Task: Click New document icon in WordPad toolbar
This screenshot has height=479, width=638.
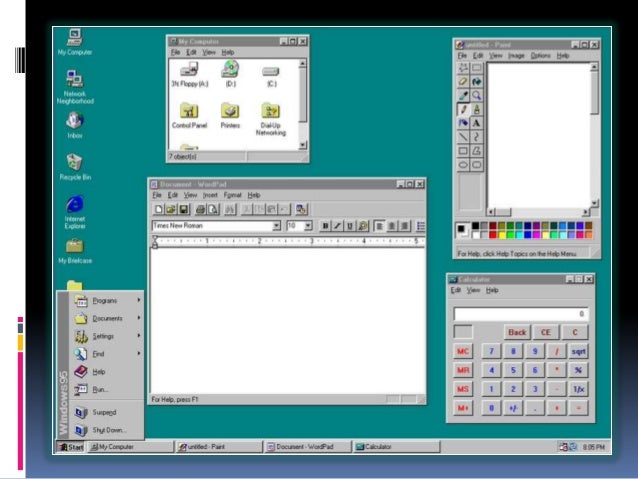Action: click(158, 209)
